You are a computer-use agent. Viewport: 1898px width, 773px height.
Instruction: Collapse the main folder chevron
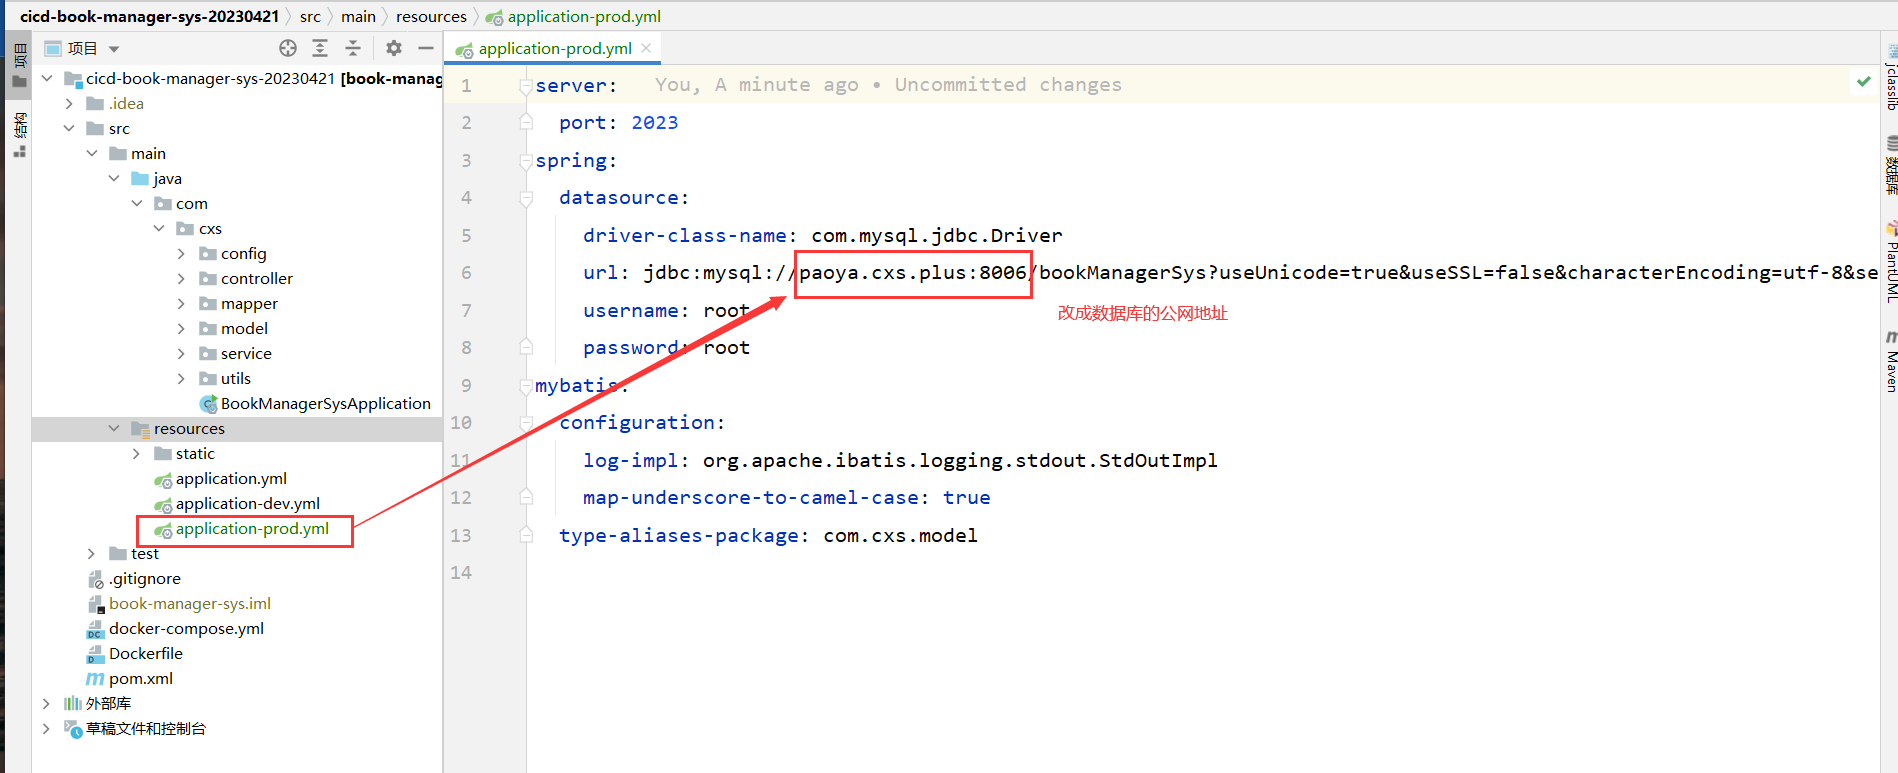click(x=92, y=153)
